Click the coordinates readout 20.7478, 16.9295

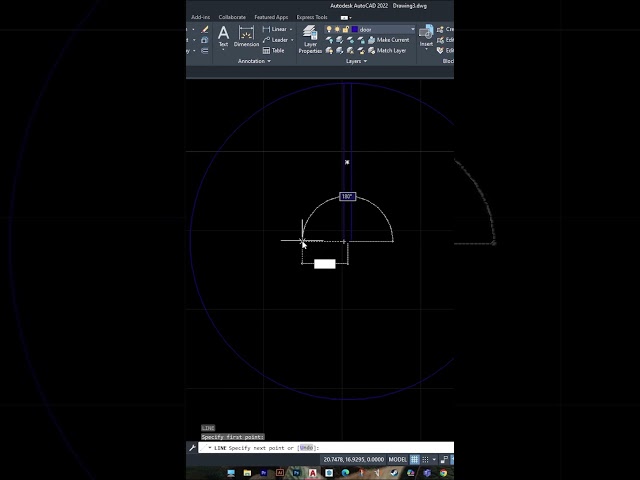pos(353,460)
